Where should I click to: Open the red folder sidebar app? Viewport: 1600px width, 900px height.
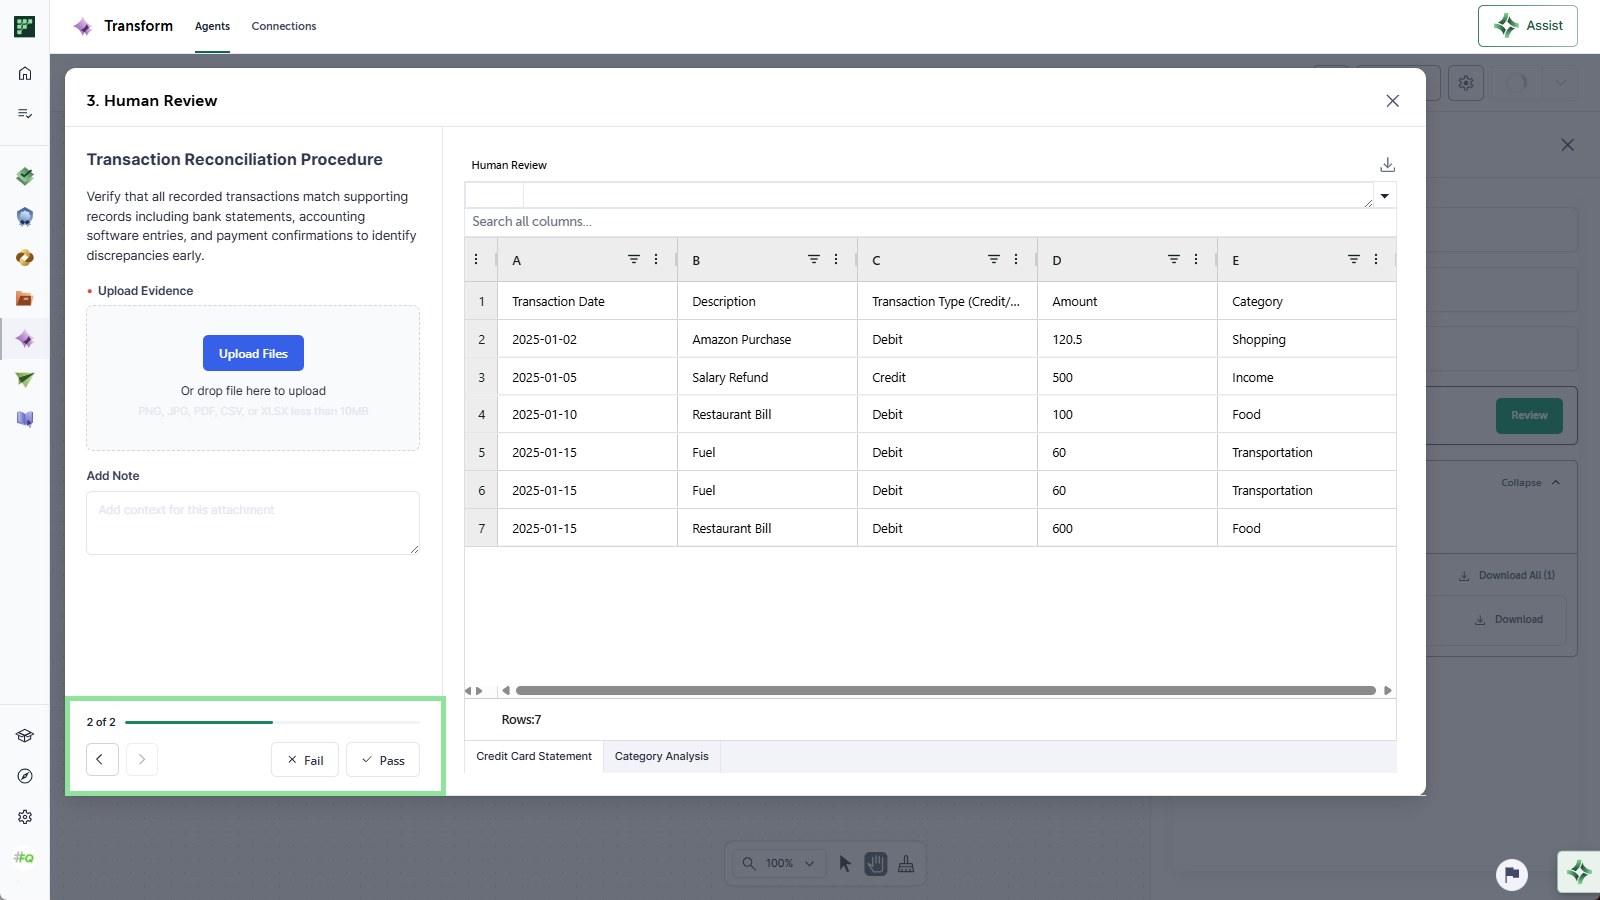click(25, 298)
